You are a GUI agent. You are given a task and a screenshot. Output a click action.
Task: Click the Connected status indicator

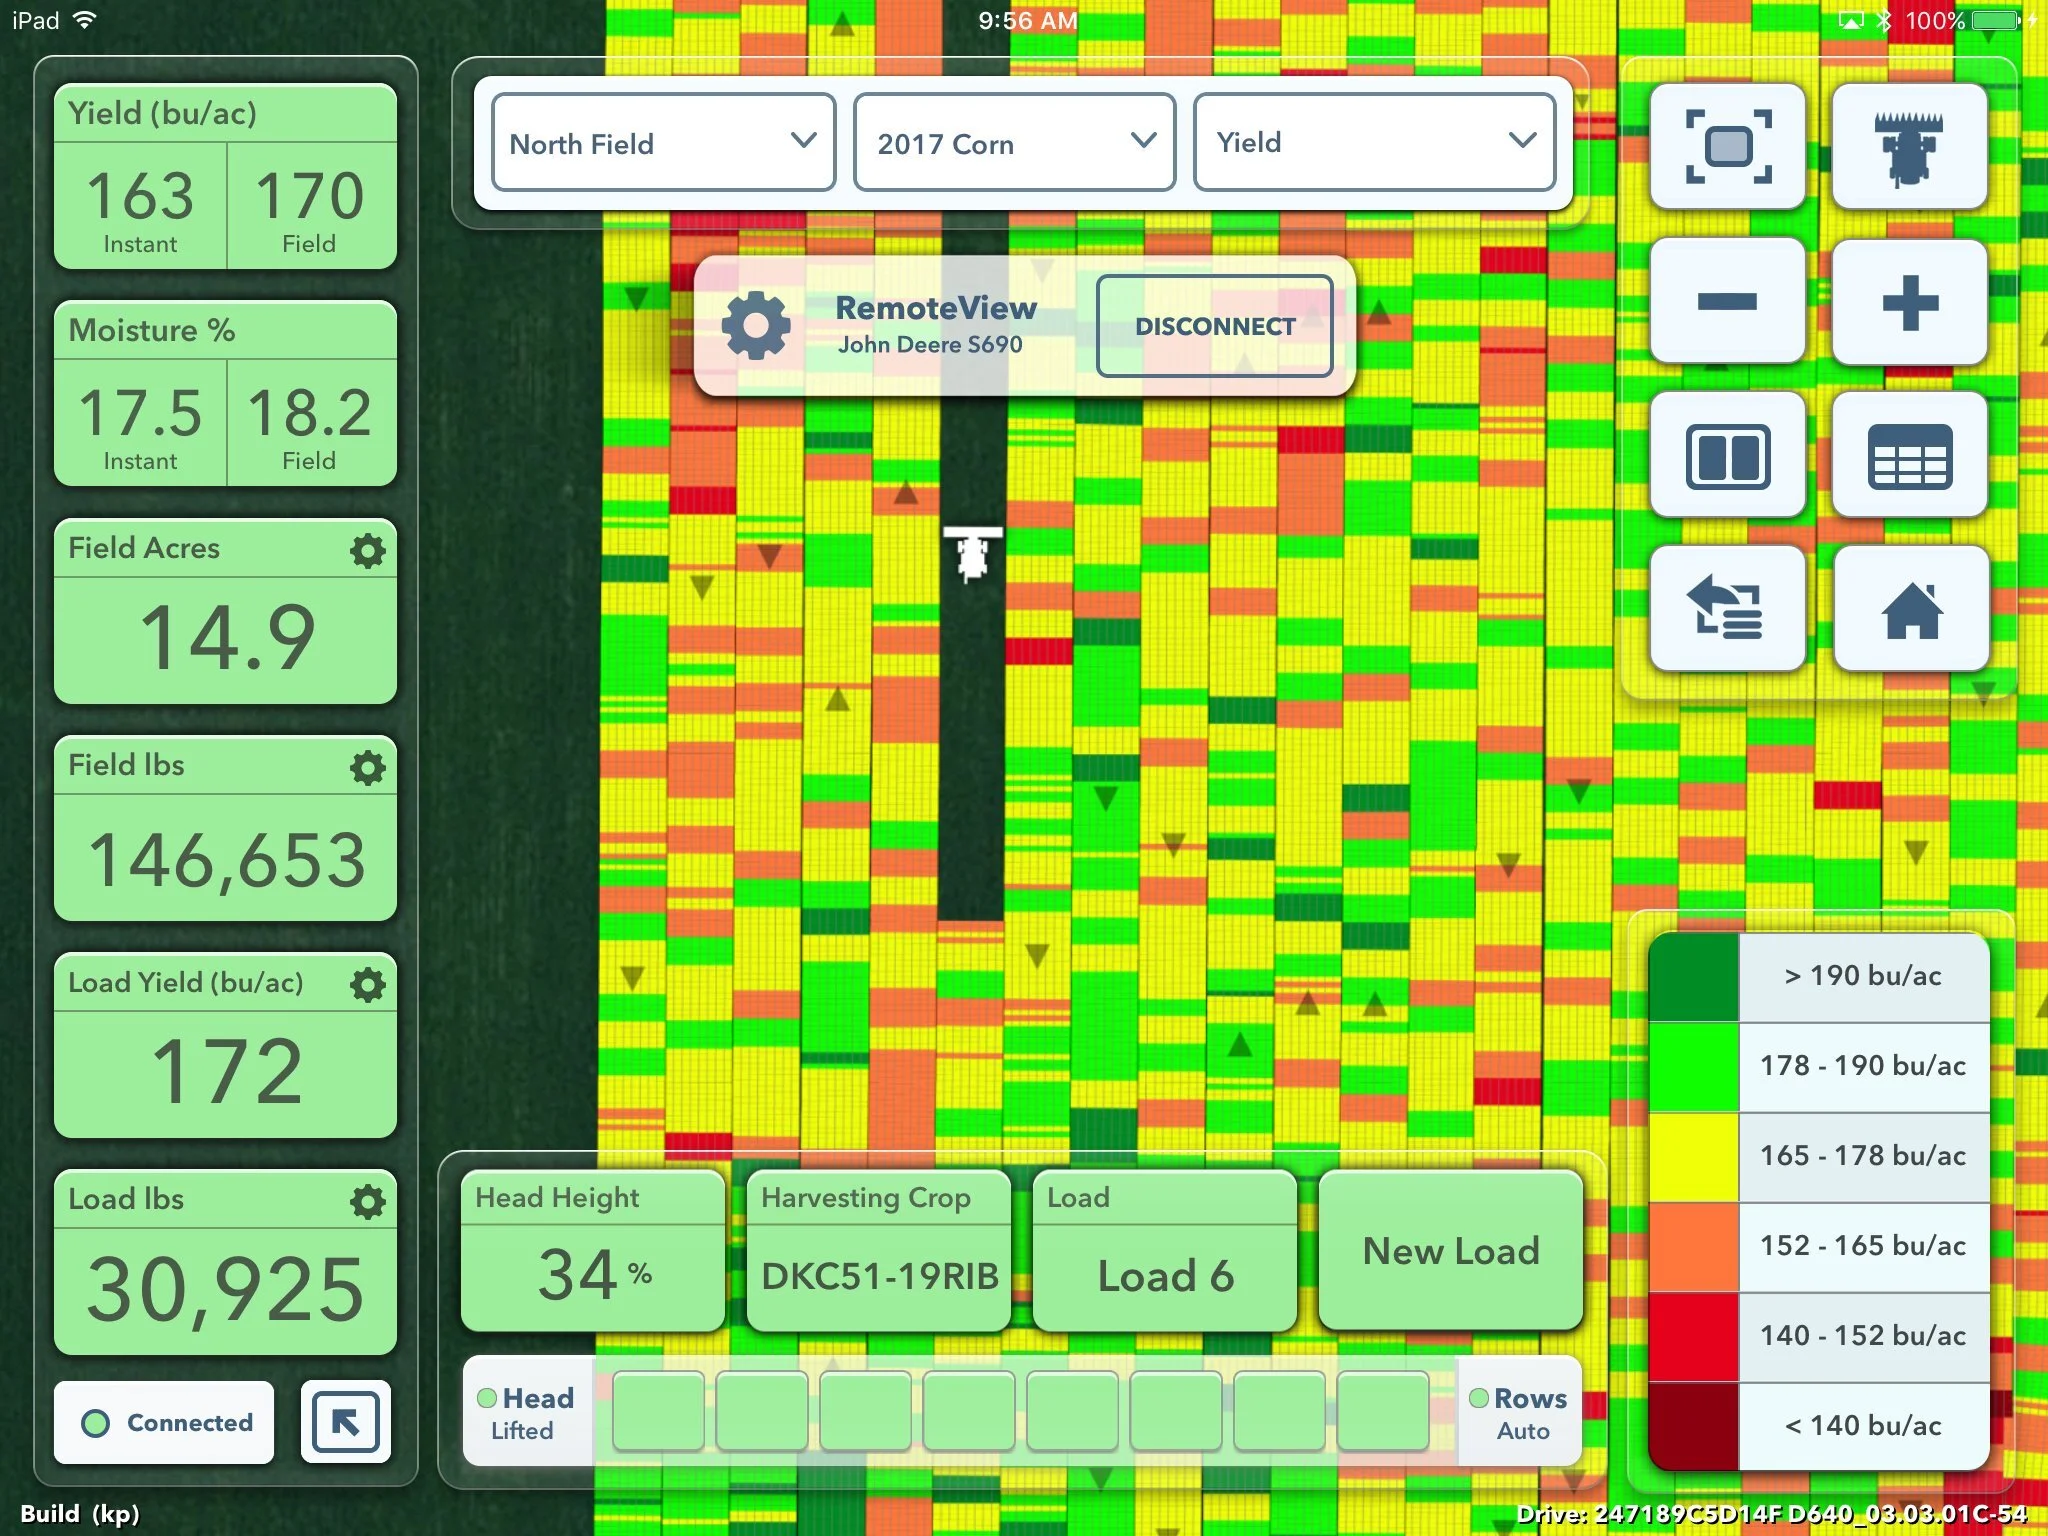tap(163, 1421)
